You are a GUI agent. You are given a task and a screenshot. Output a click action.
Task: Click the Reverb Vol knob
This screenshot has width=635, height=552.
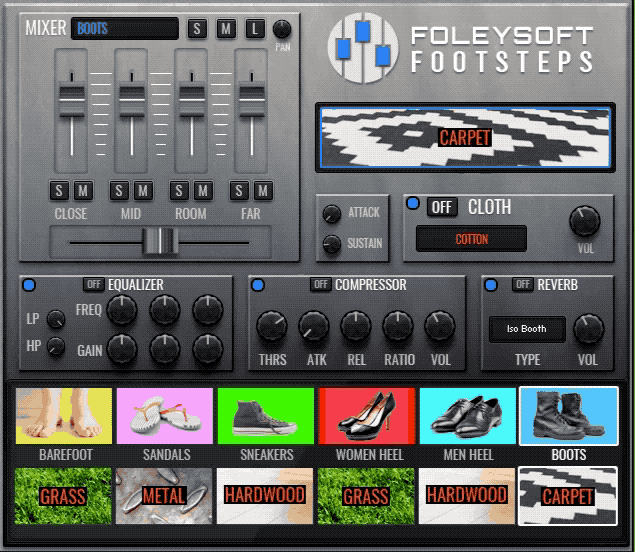click(x=589, y=329)
